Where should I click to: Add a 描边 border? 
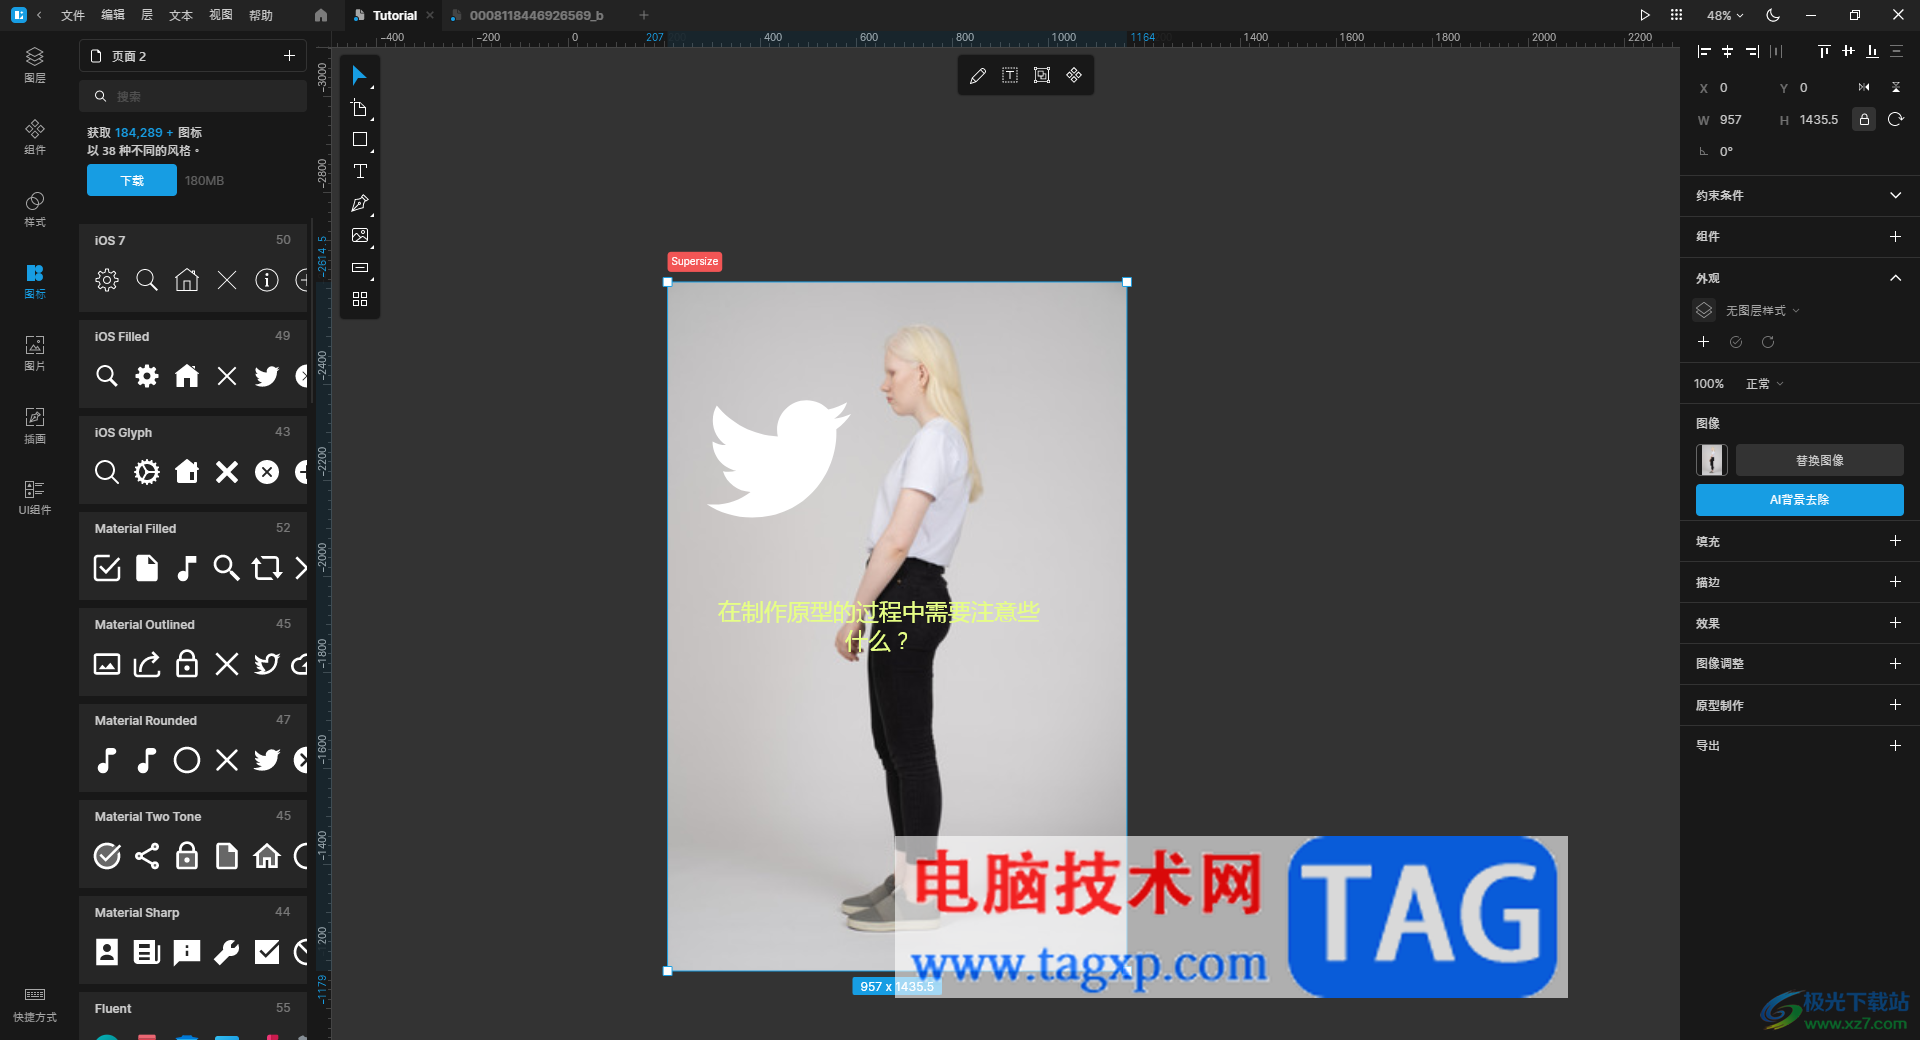[x=1895, y=582]
